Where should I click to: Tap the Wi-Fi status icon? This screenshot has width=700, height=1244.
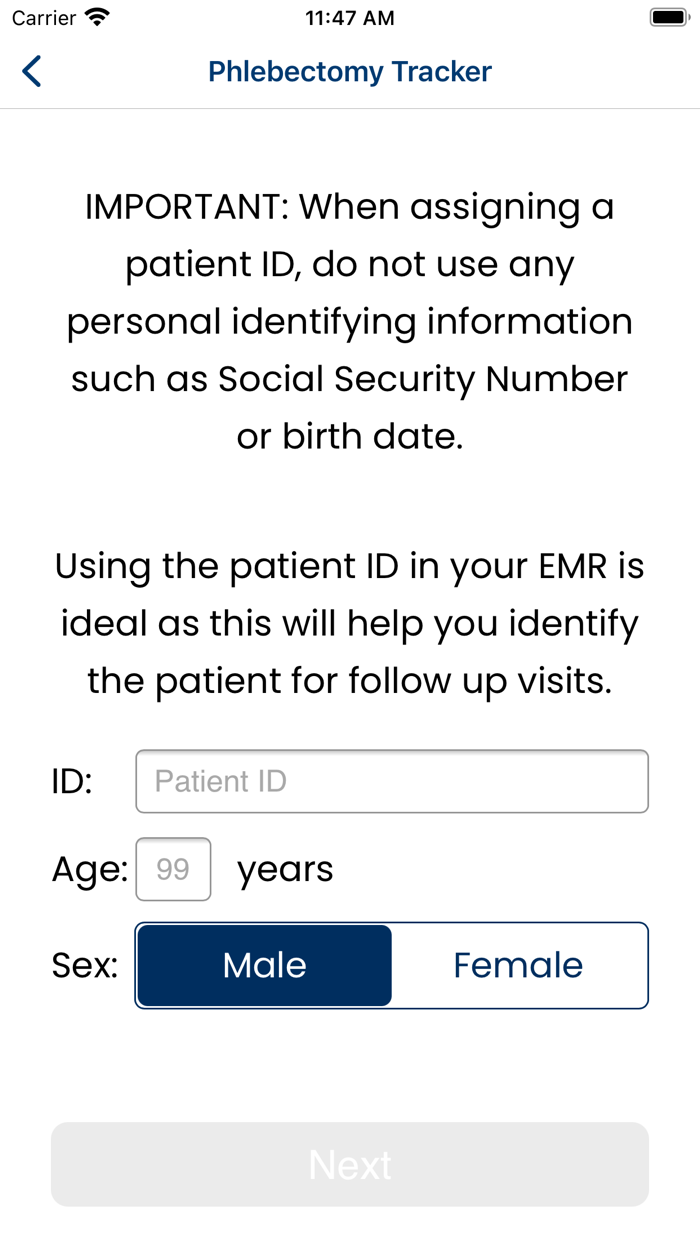pyautogui.click(x=97, y=18)
